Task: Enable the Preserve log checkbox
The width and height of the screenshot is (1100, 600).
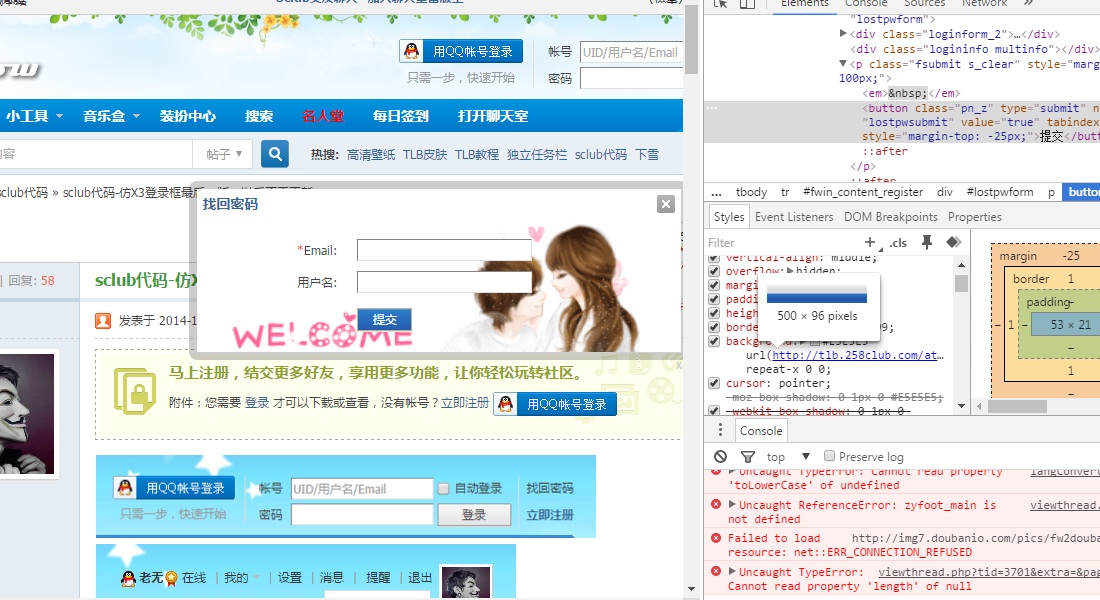Action: [829, 456]
